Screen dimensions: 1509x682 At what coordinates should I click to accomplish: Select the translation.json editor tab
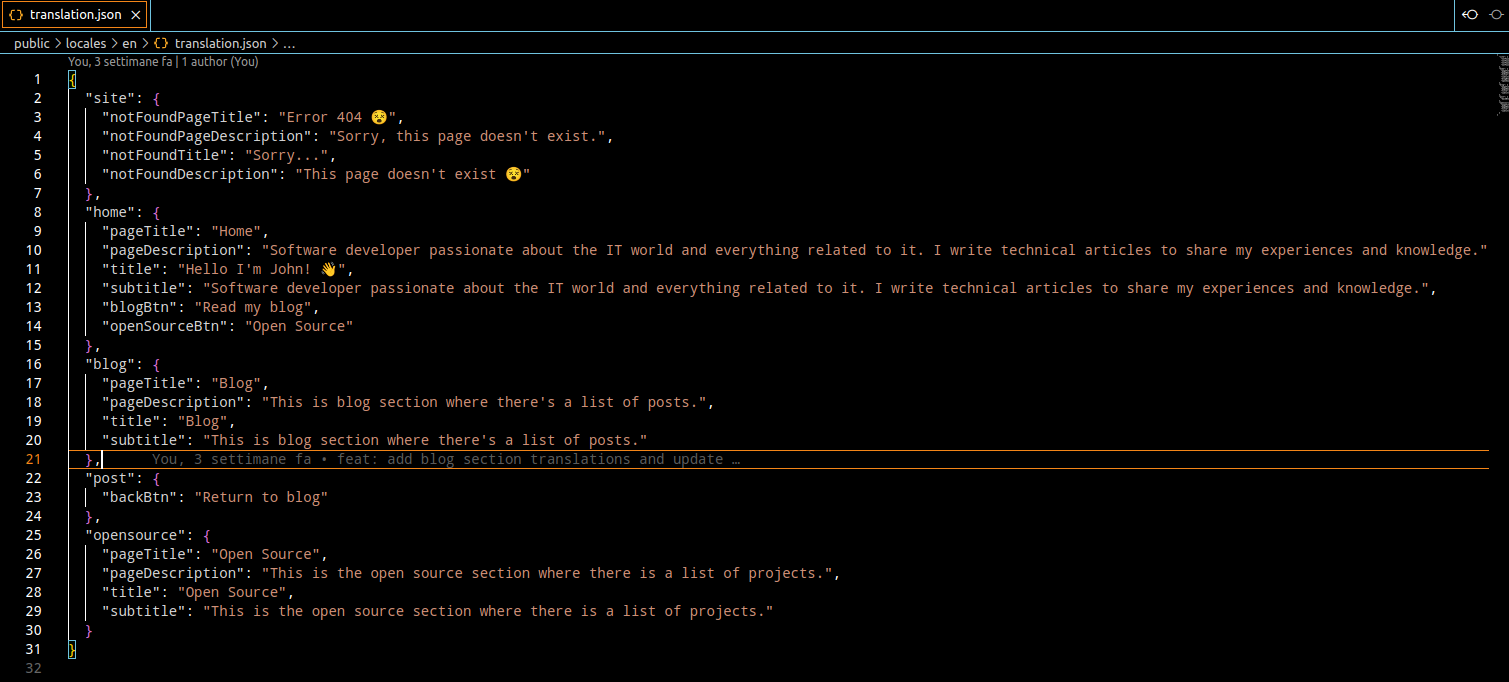[75, 15]
